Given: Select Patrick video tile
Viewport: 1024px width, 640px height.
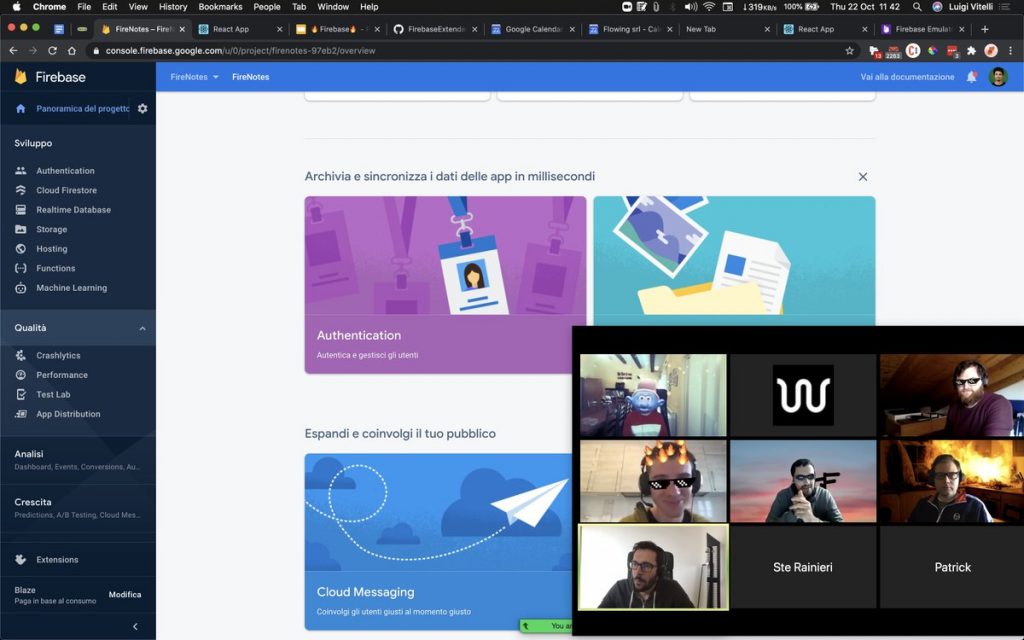Looking at the screenshot, I should [x=952, y=567].
